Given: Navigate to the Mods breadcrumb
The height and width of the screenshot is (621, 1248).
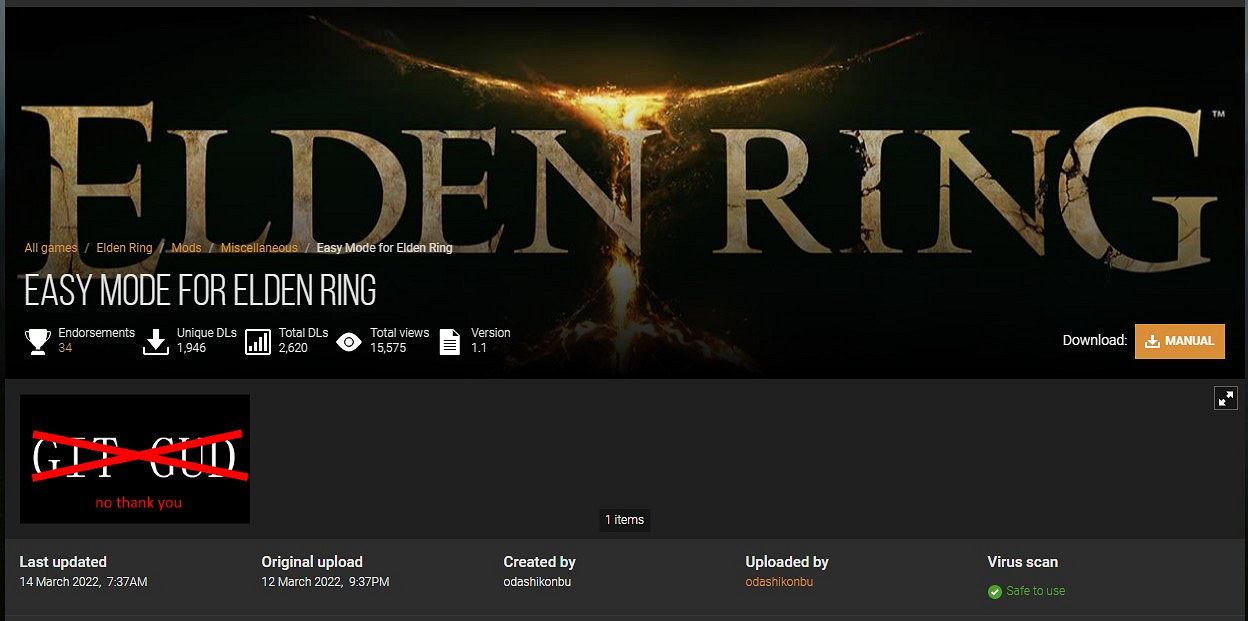Looking at the screenshot, I should click(186, 248).
